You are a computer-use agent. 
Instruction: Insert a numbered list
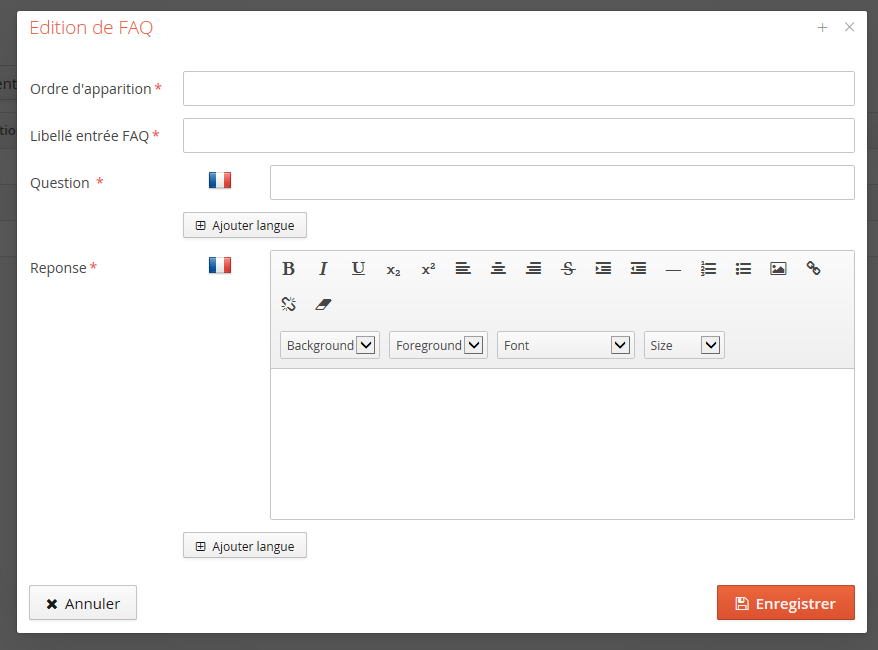point(708,269)
